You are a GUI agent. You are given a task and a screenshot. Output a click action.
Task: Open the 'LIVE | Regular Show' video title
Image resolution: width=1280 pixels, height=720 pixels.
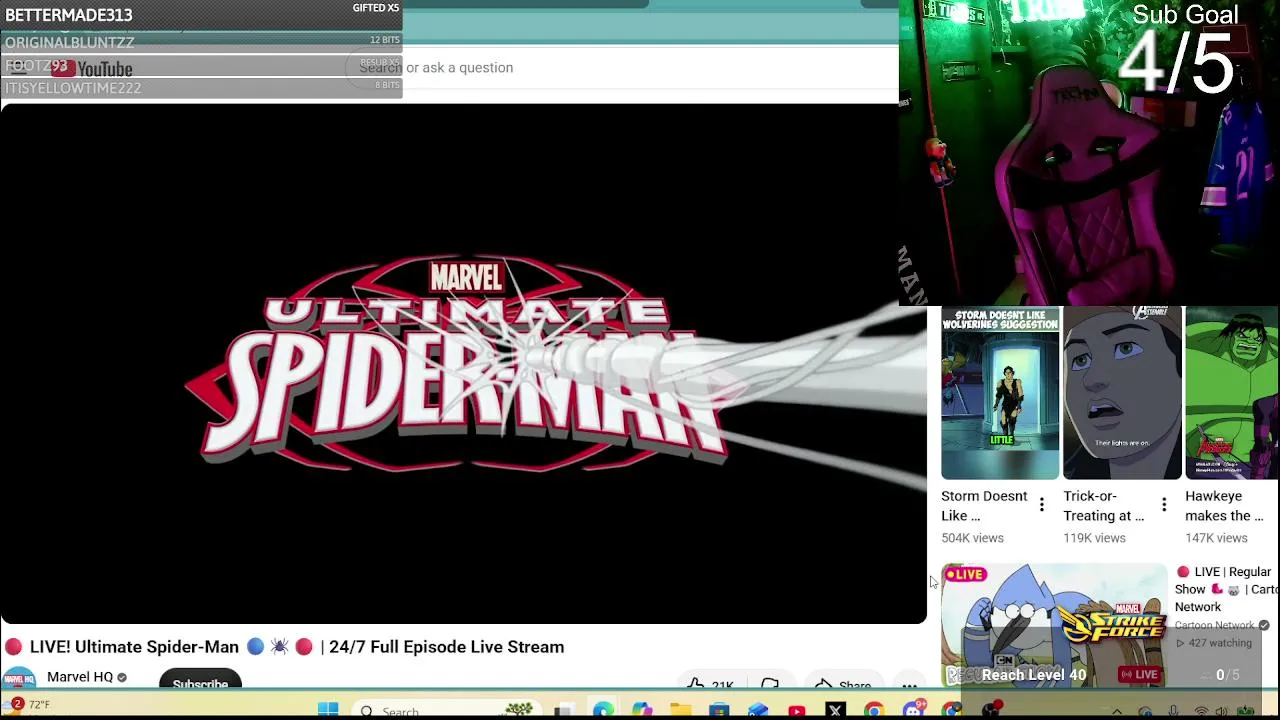pyautogui.click(x=1227, y=589)
